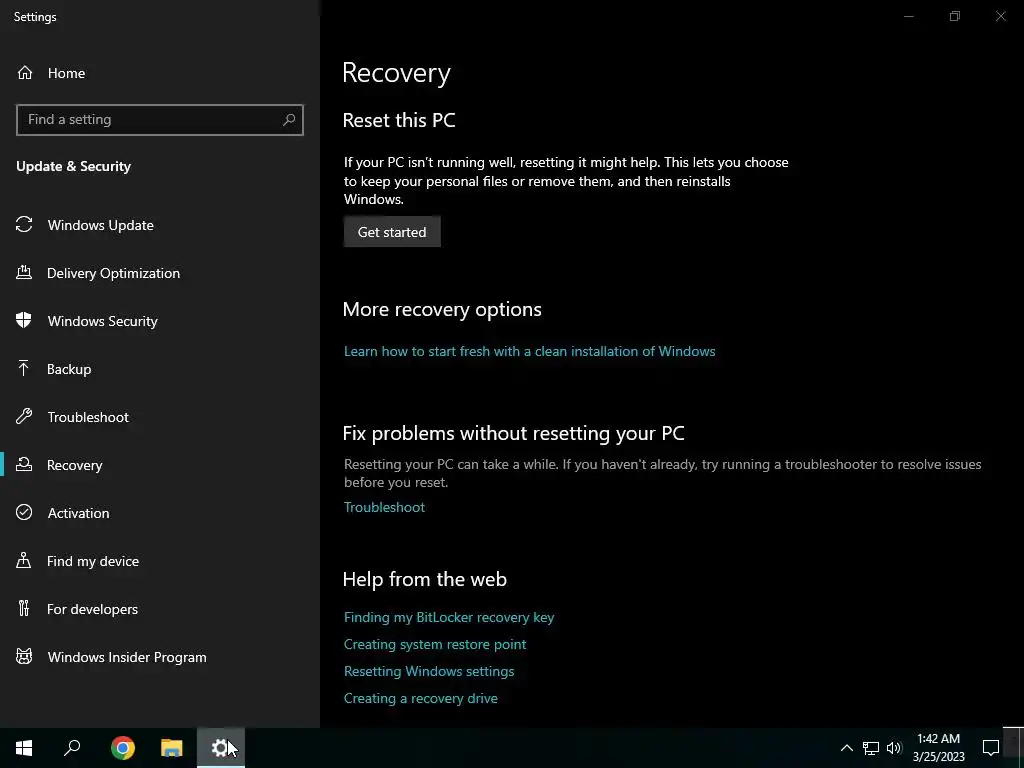This screenshot has width=1024, height=768.
Task: Select the Find my device label
Action: (x=93, y=561)
